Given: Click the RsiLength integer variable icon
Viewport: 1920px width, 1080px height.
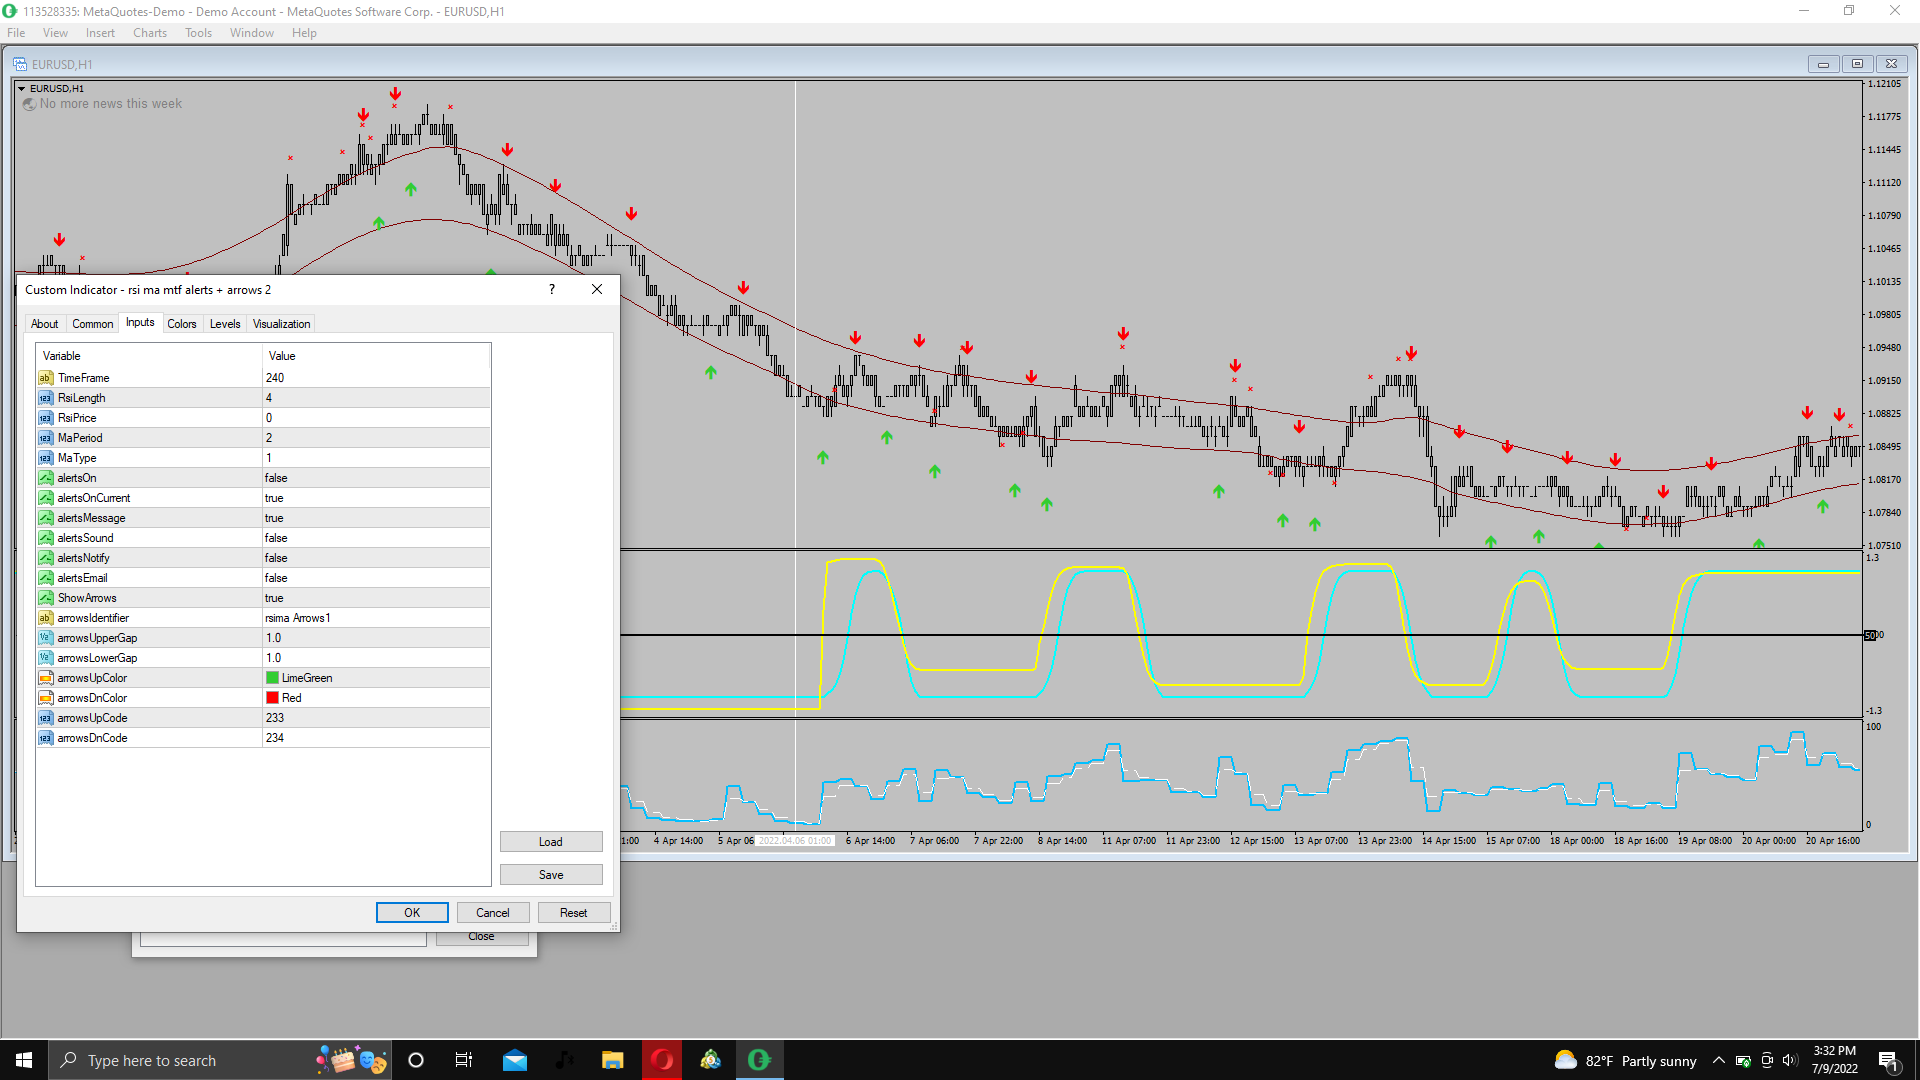Looking at the screenshot, I should click(45, 398).
